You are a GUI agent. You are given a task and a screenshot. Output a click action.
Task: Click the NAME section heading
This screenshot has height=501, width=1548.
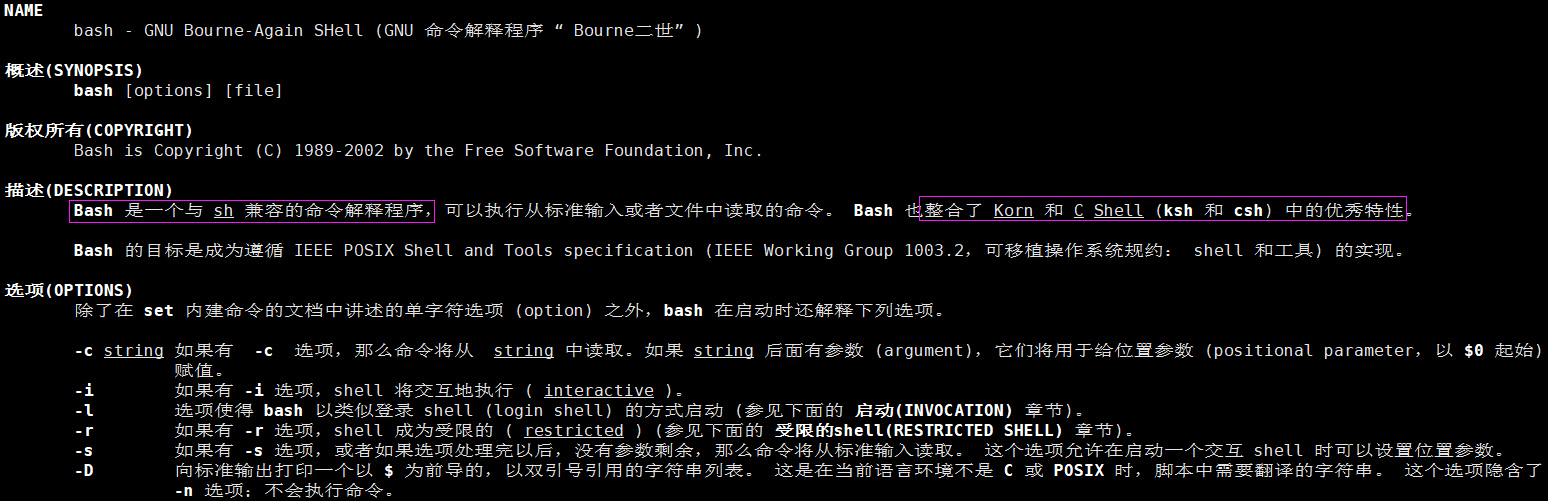tap(24, 10)
